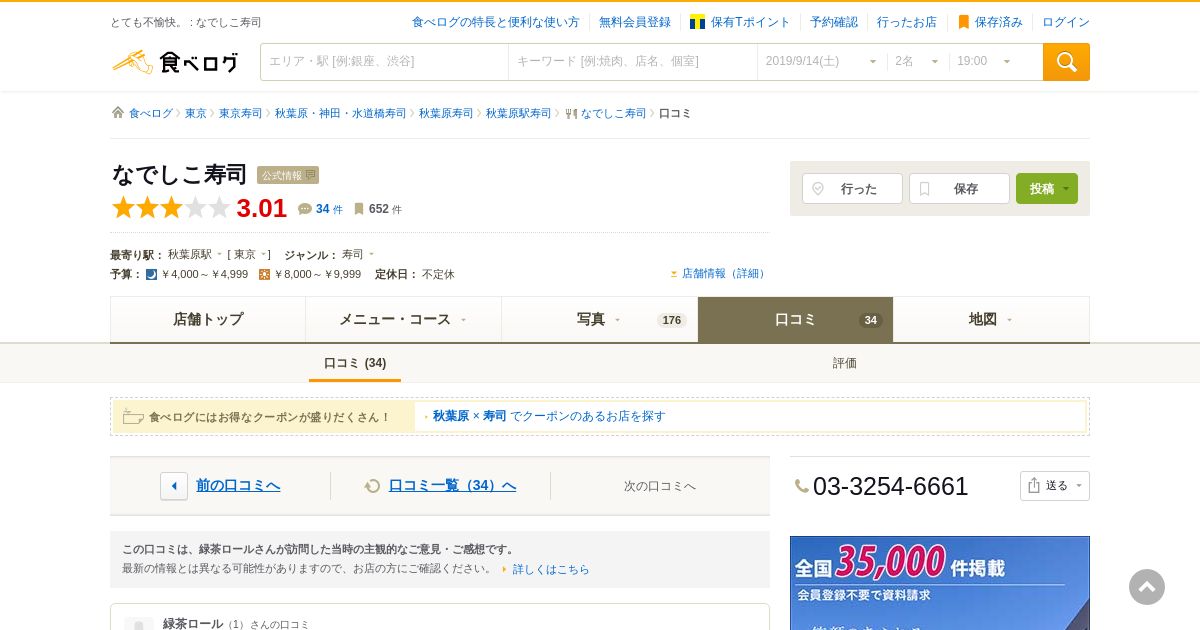This screenshot has height=630, width=1200.
Task: Select the 口コミ main tab
Action: [795, 320]
